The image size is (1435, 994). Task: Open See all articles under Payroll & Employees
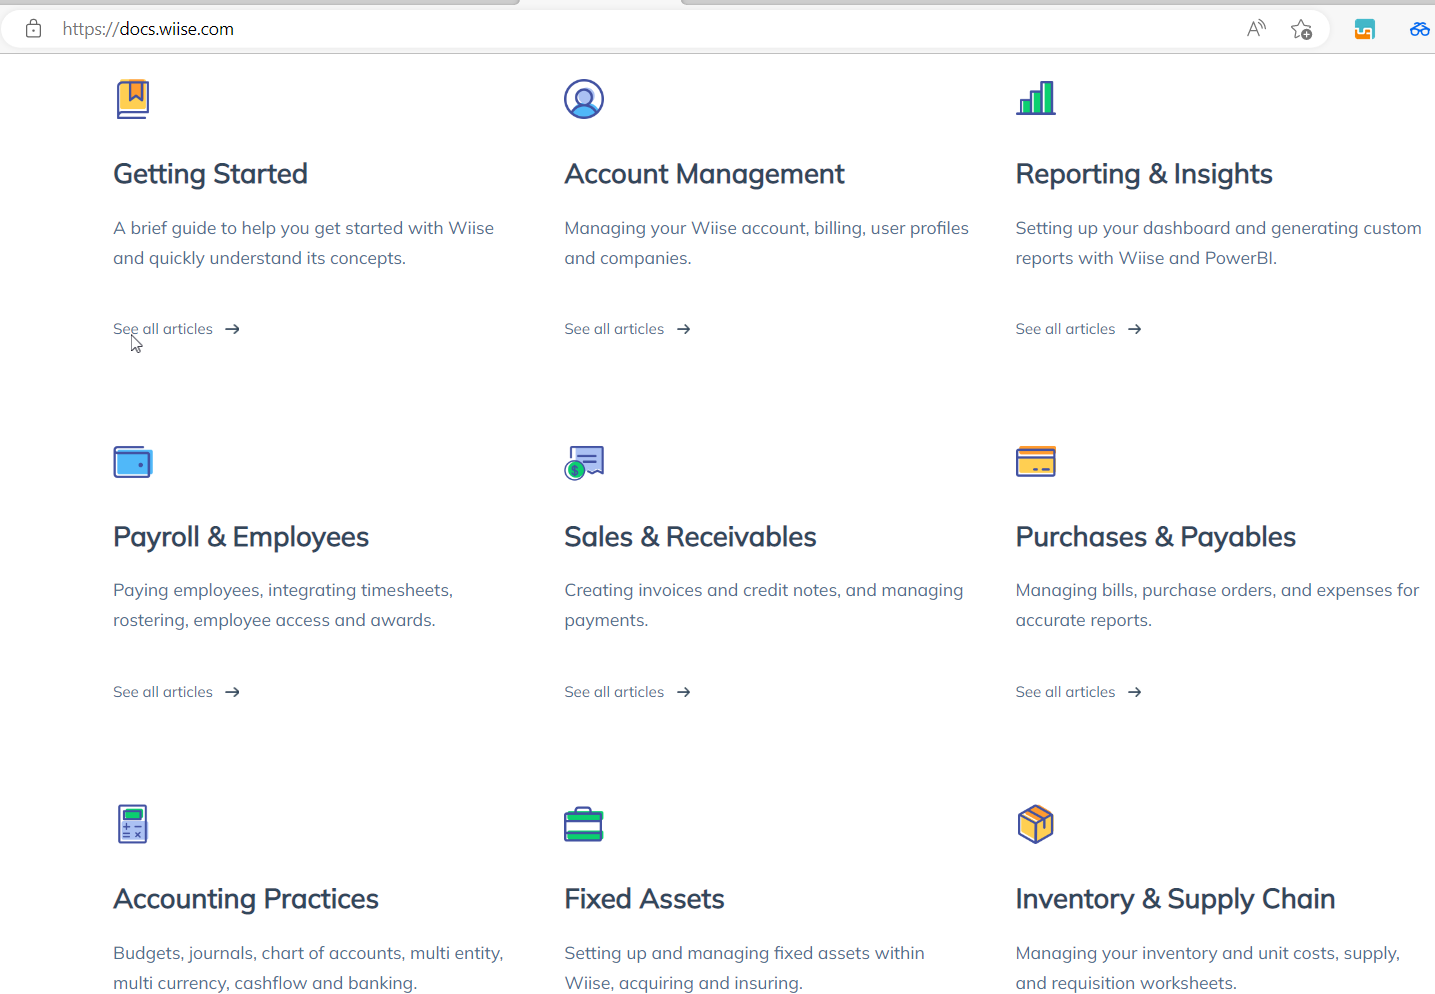(163, 692)
